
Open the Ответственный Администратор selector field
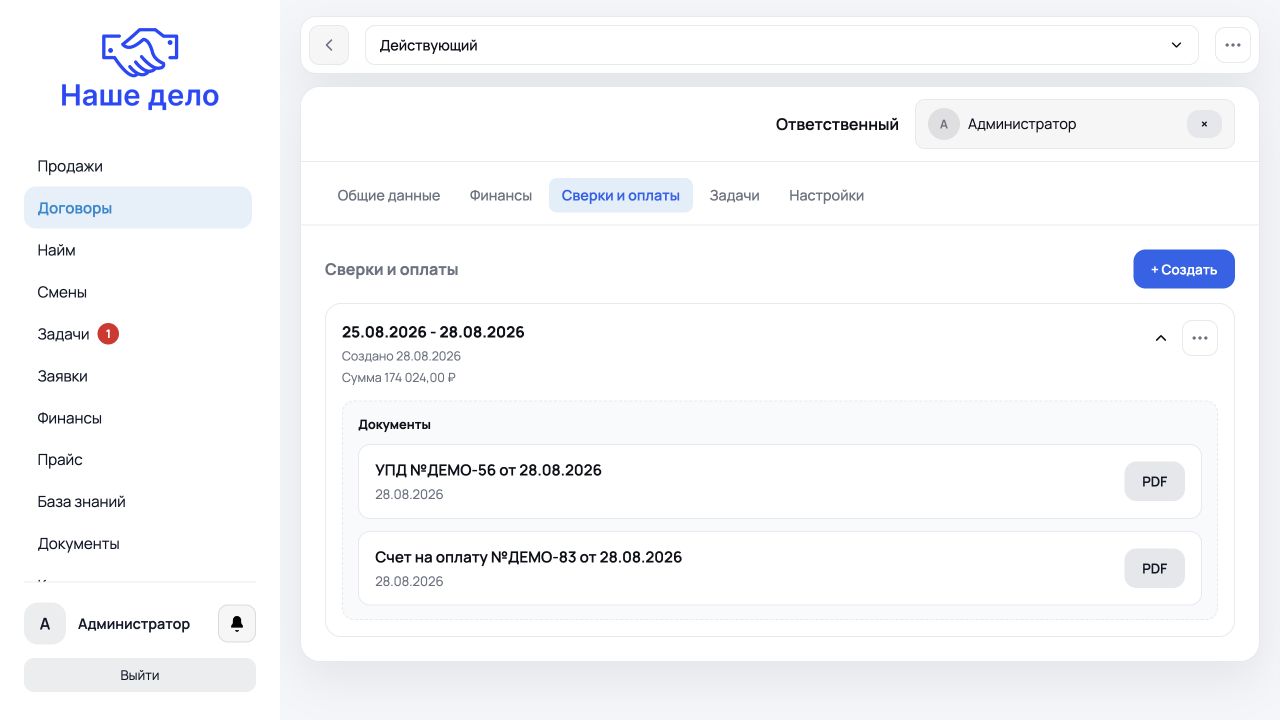pos(1075,124)
